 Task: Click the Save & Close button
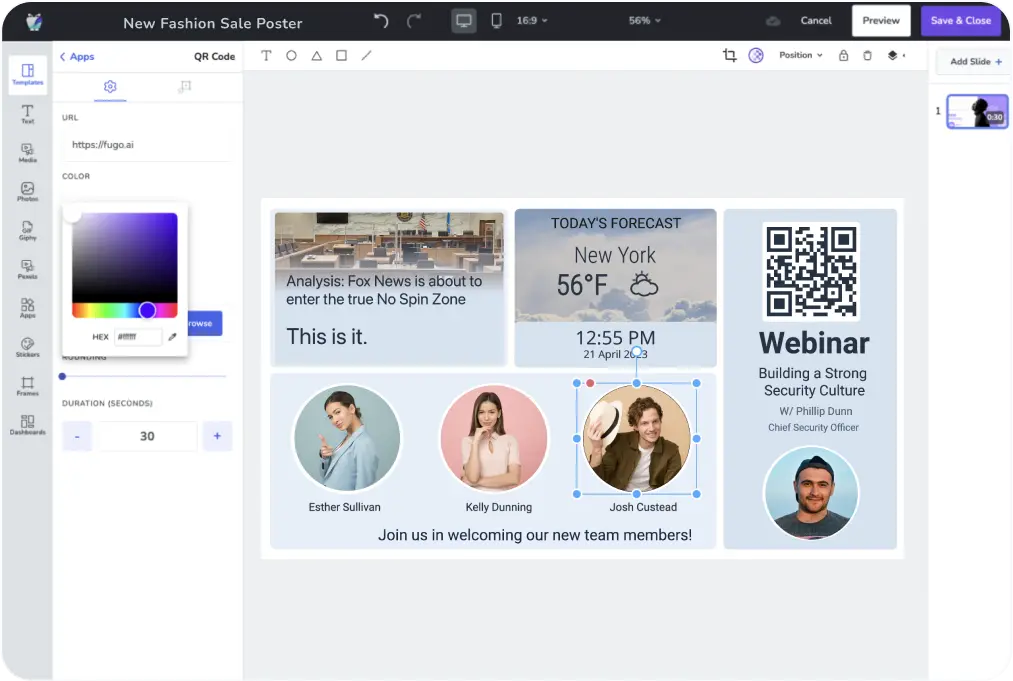pyautogui.click(x=960, y=21)
